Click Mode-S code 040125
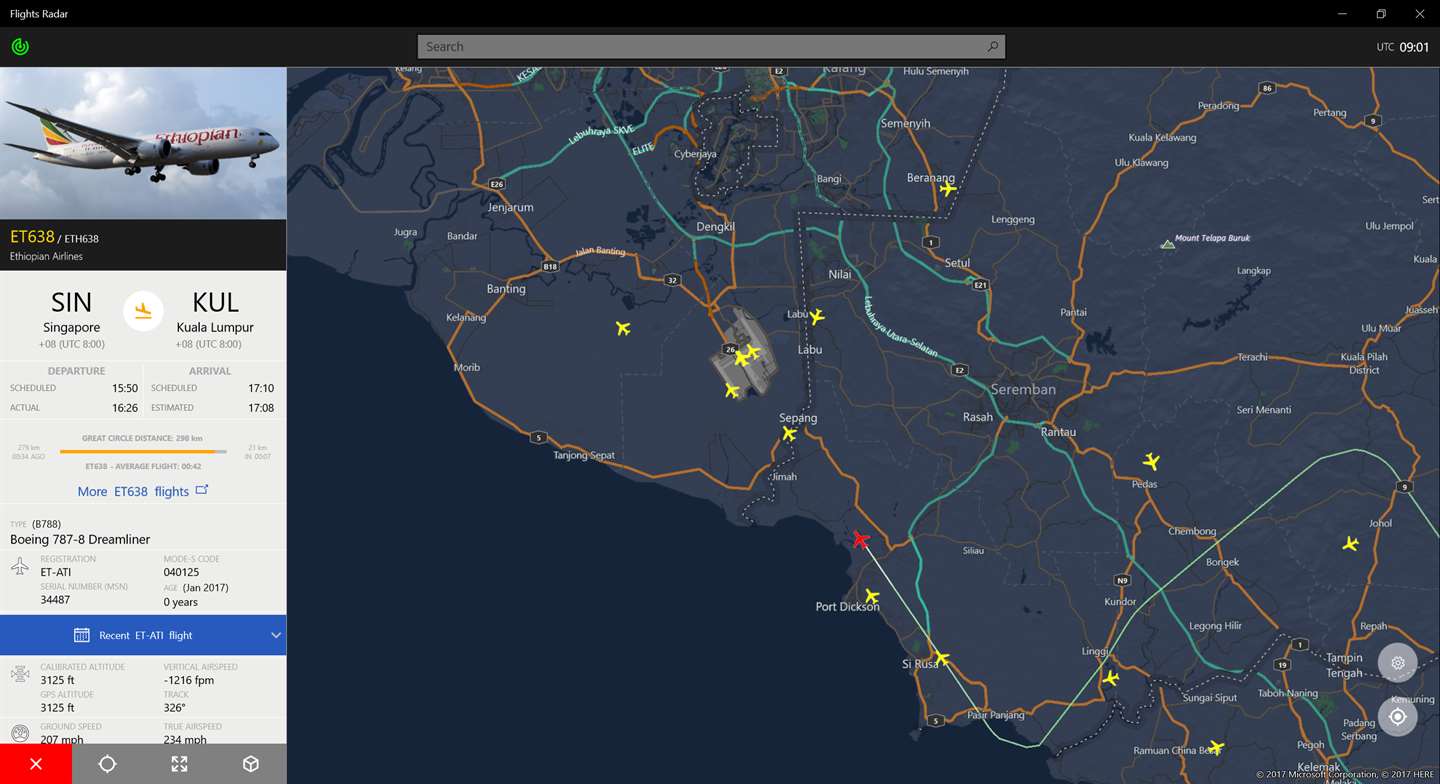The height and width of the screenshot is (784, 1440). [x=181, y=572]
